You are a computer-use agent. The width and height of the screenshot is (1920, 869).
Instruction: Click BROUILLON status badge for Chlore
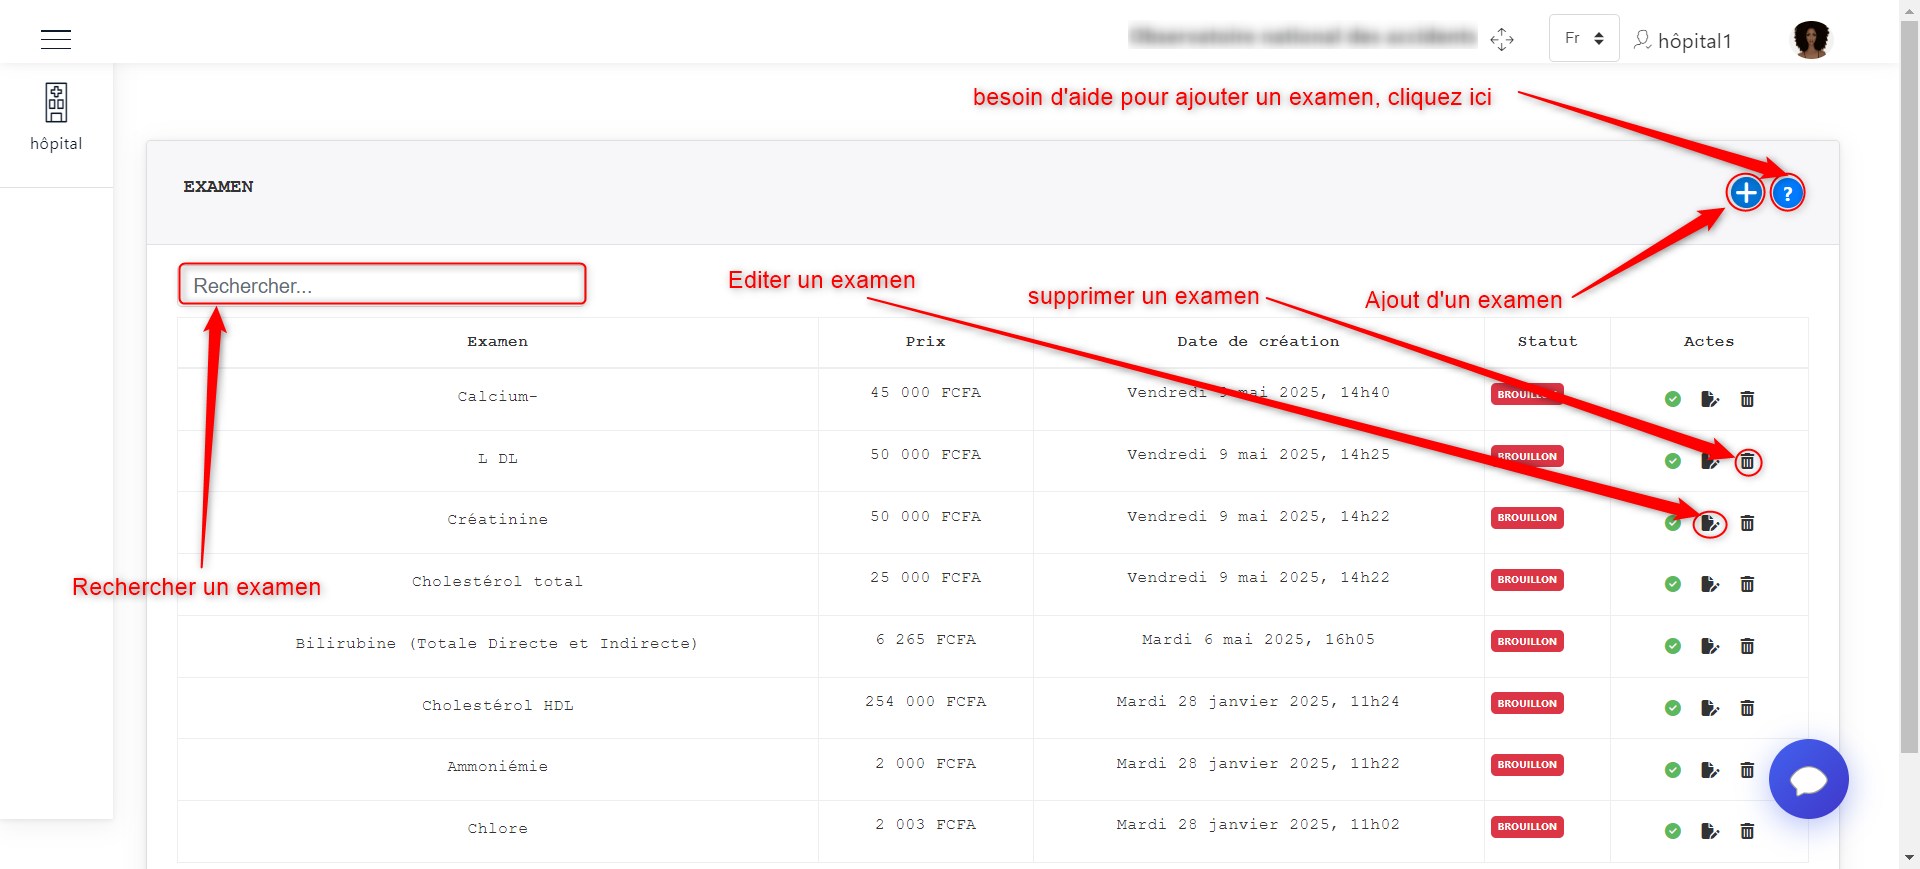[1527, 827]
